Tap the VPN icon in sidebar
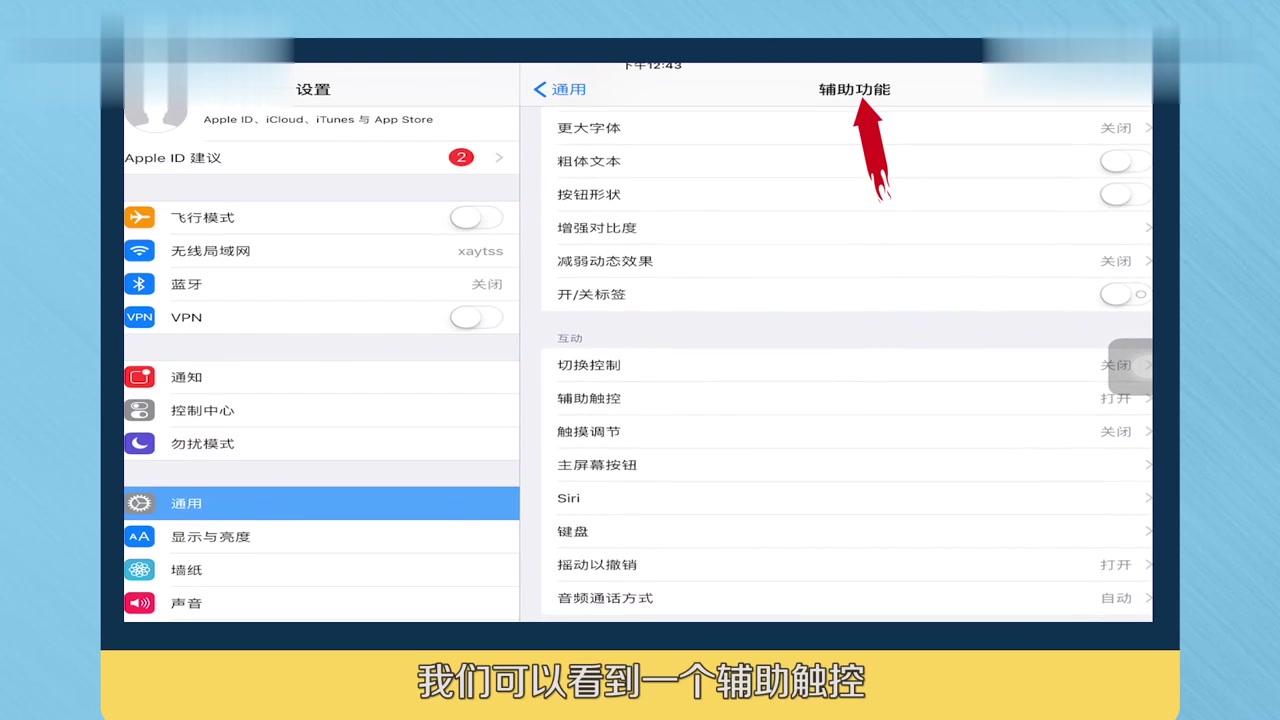Image resolution: width=1280 pixels, height=720 pixels. pos(140,317)
